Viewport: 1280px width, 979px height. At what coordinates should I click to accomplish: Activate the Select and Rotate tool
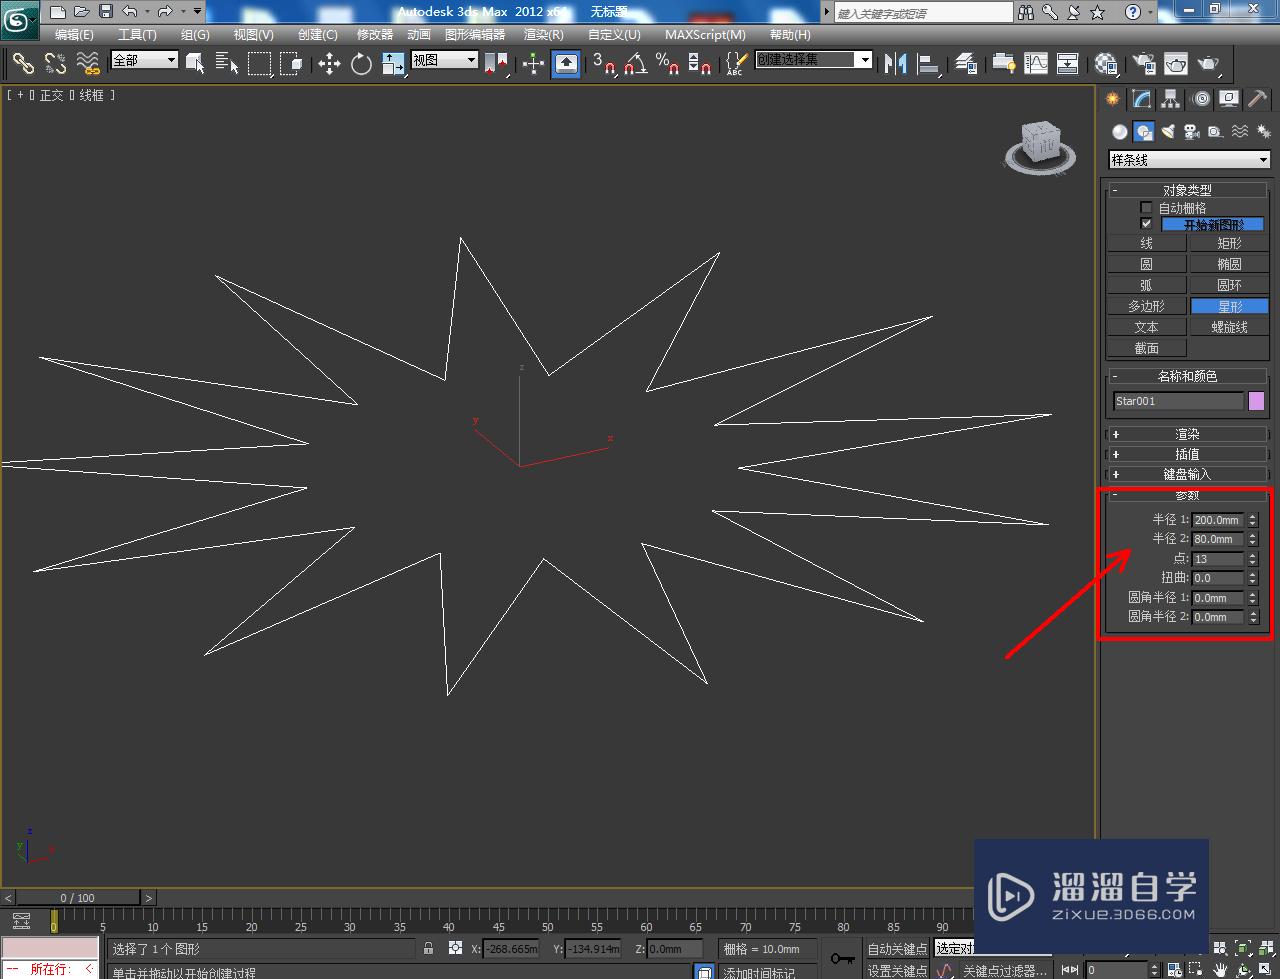tap(361, 63)
